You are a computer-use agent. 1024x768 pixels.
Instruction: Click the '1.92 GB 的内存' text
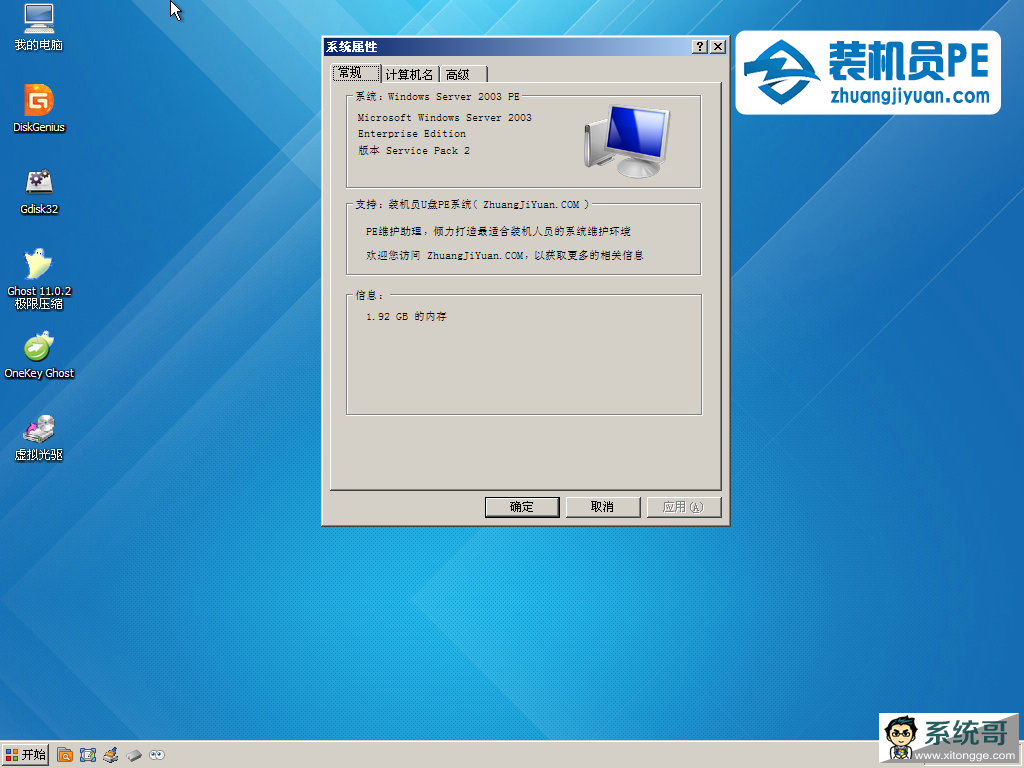[x=406, y=316]
